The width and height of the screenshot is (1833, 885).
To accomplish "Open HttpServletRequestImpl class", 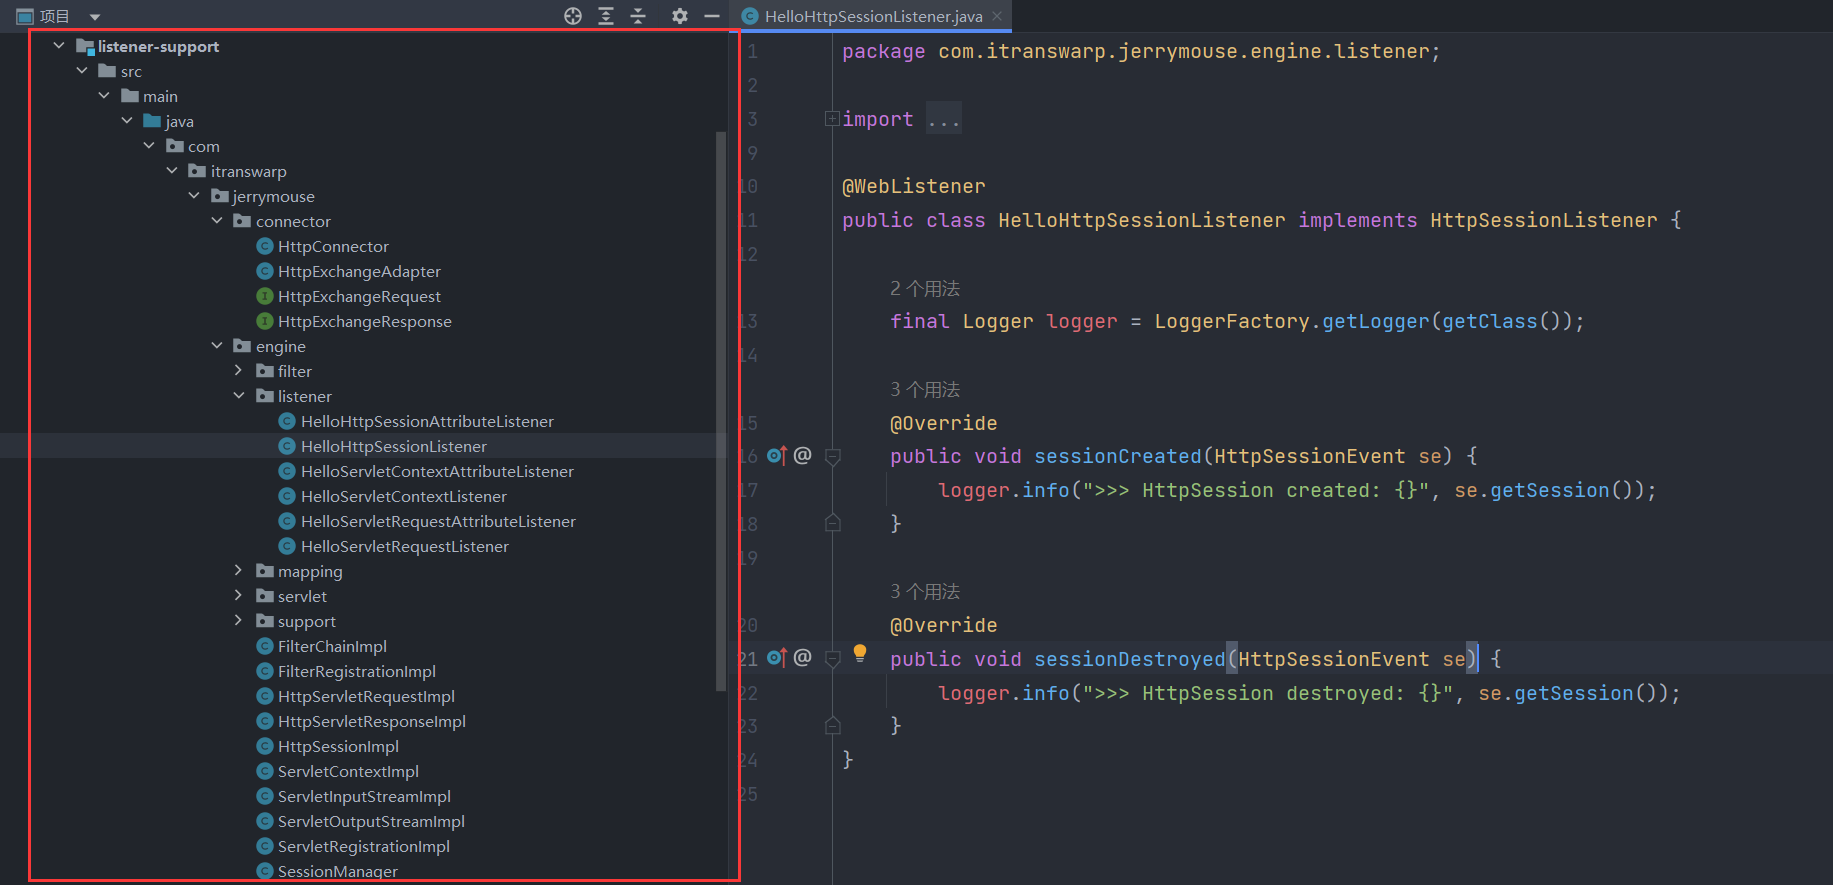I will (366, 696).
